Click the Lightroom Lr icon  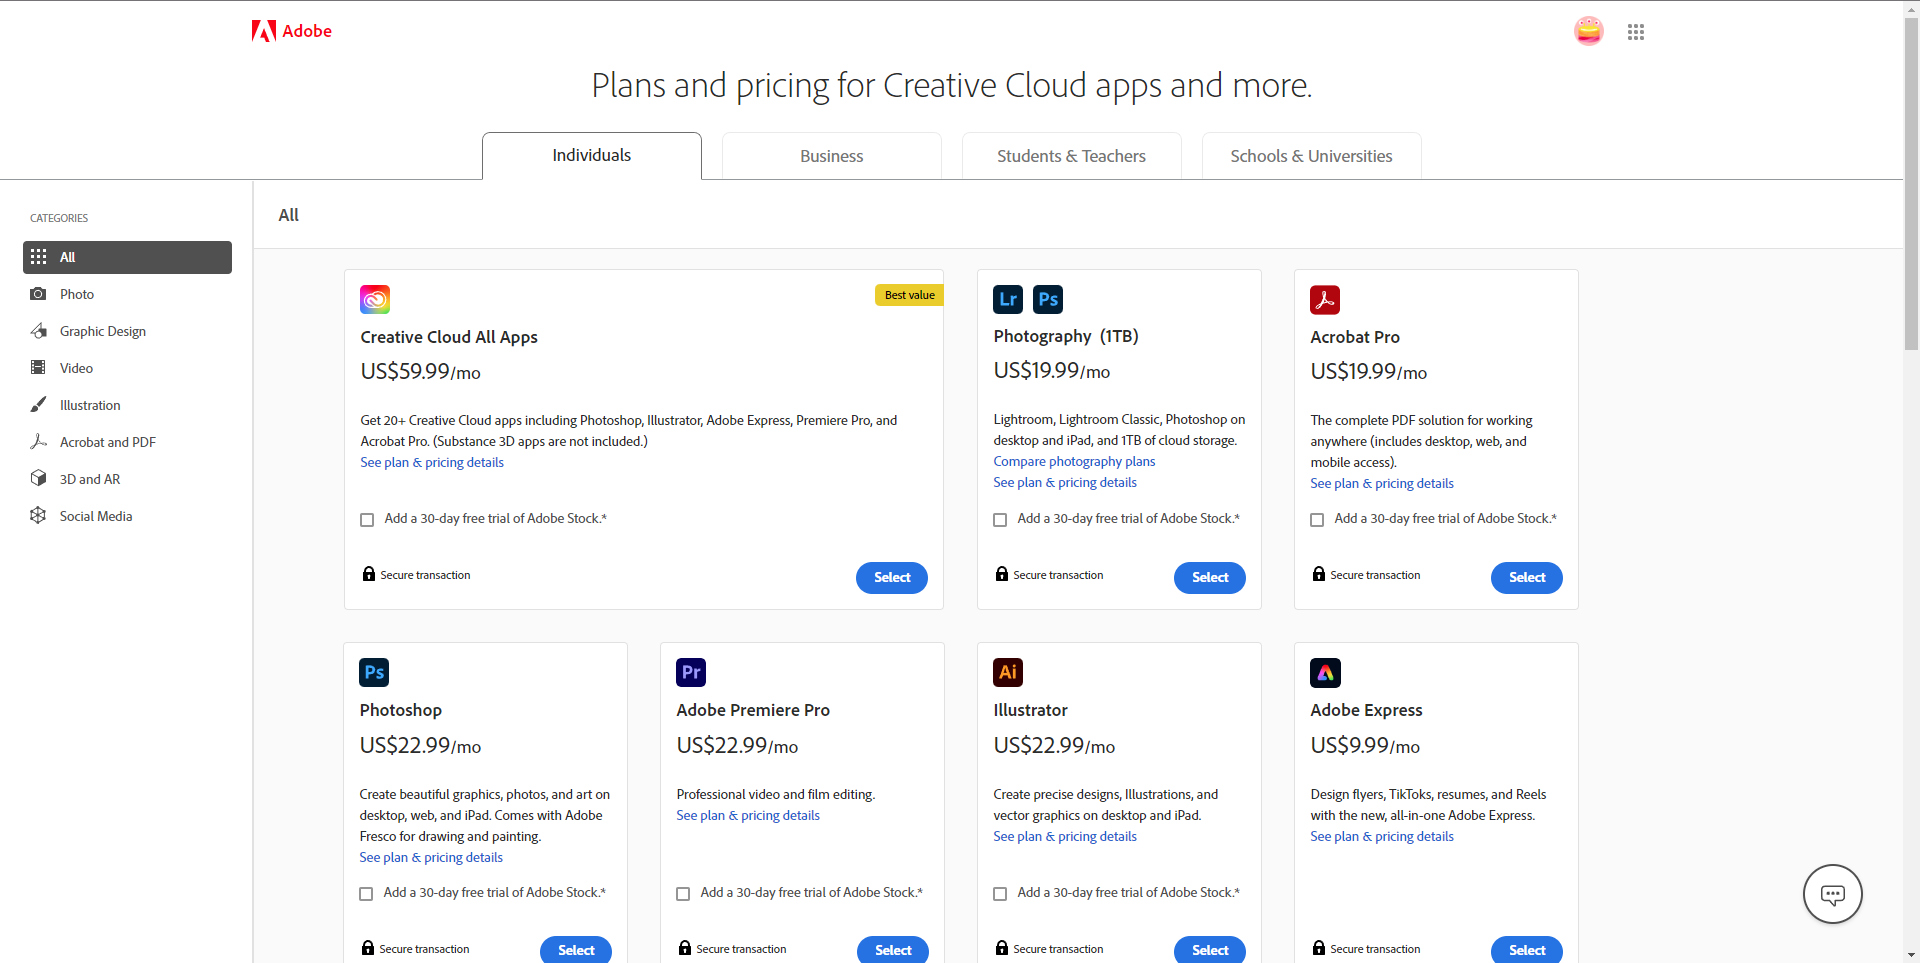pos(1008,299)
